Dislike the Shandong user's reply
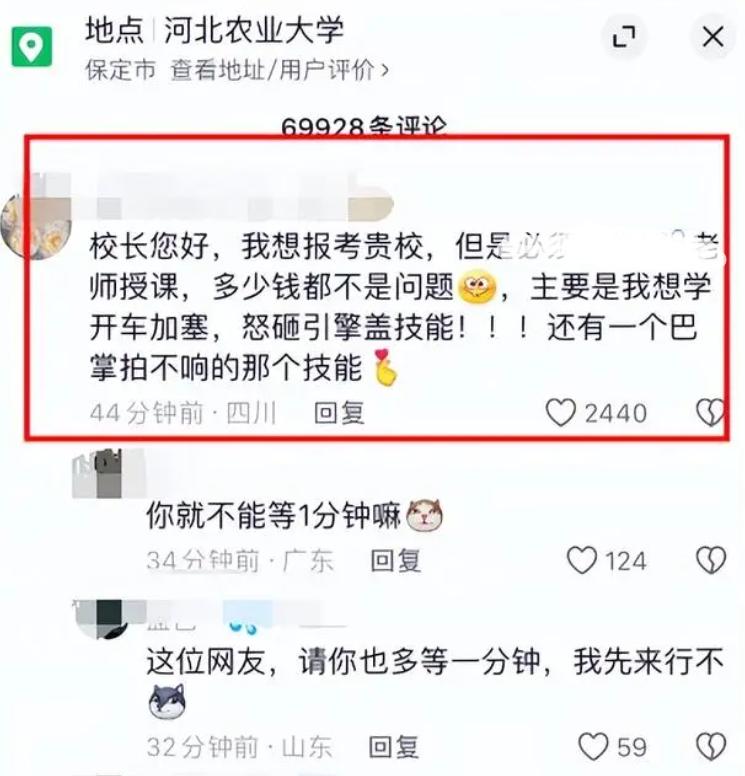Image resolution: width=745 pixels, height=776 pixels. (711, 746)
